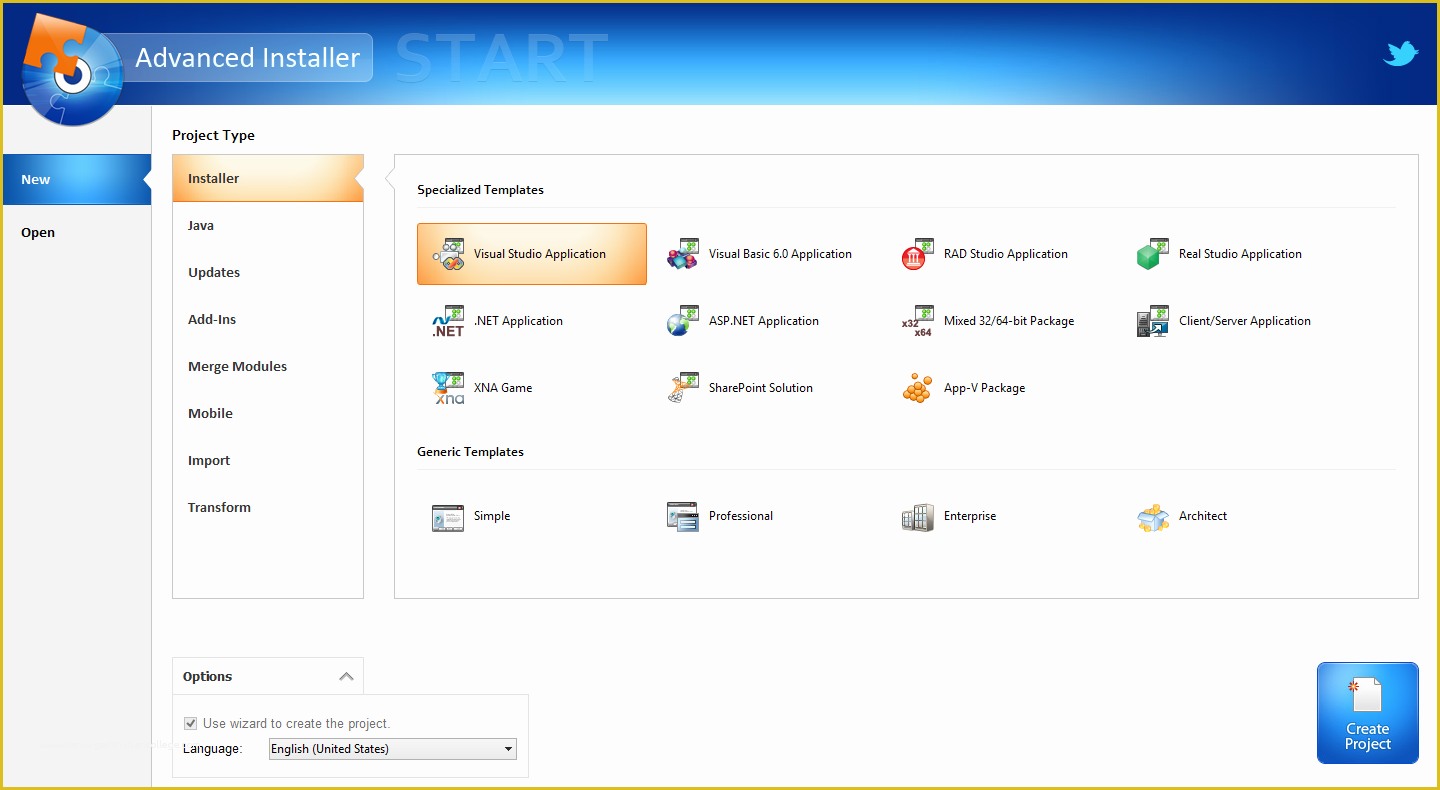
Task: Switch to the Open tab
Action: pyautogui.click(x=77, y=233)
